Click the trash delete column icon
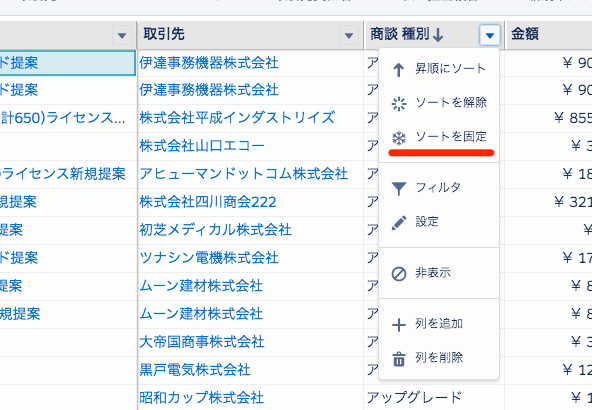Image resolution: width=592 pixels, height=410 pixels. coord(399,359)
